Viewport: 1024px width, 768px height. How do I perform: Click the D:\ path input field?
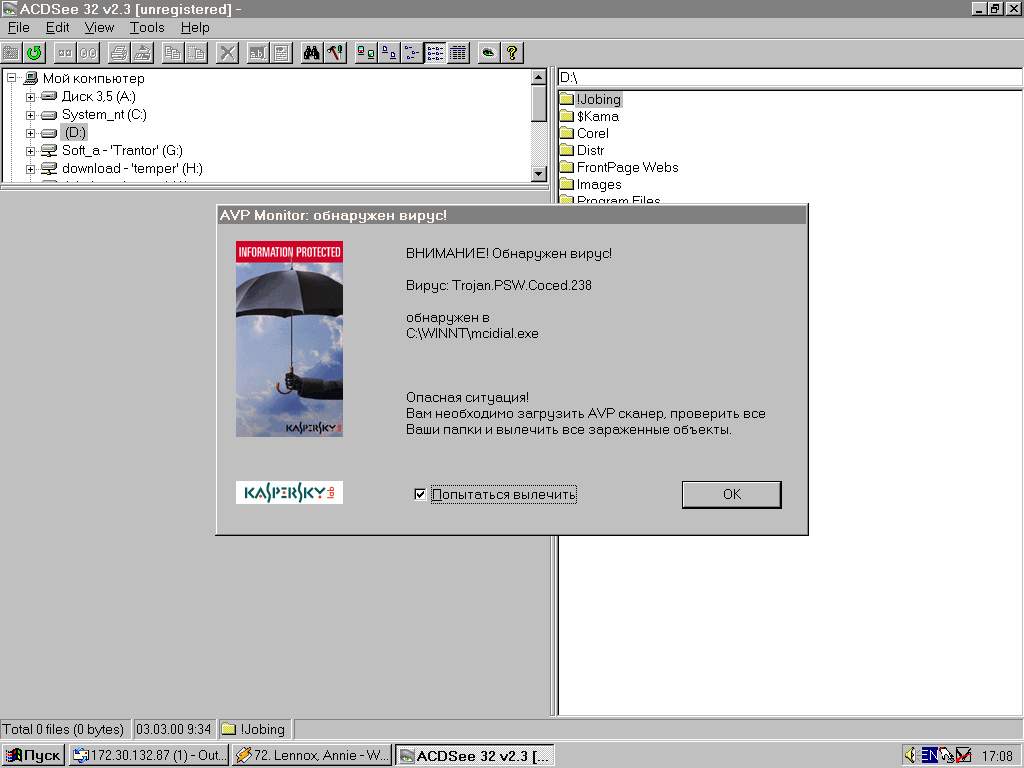tap(790, 78)
